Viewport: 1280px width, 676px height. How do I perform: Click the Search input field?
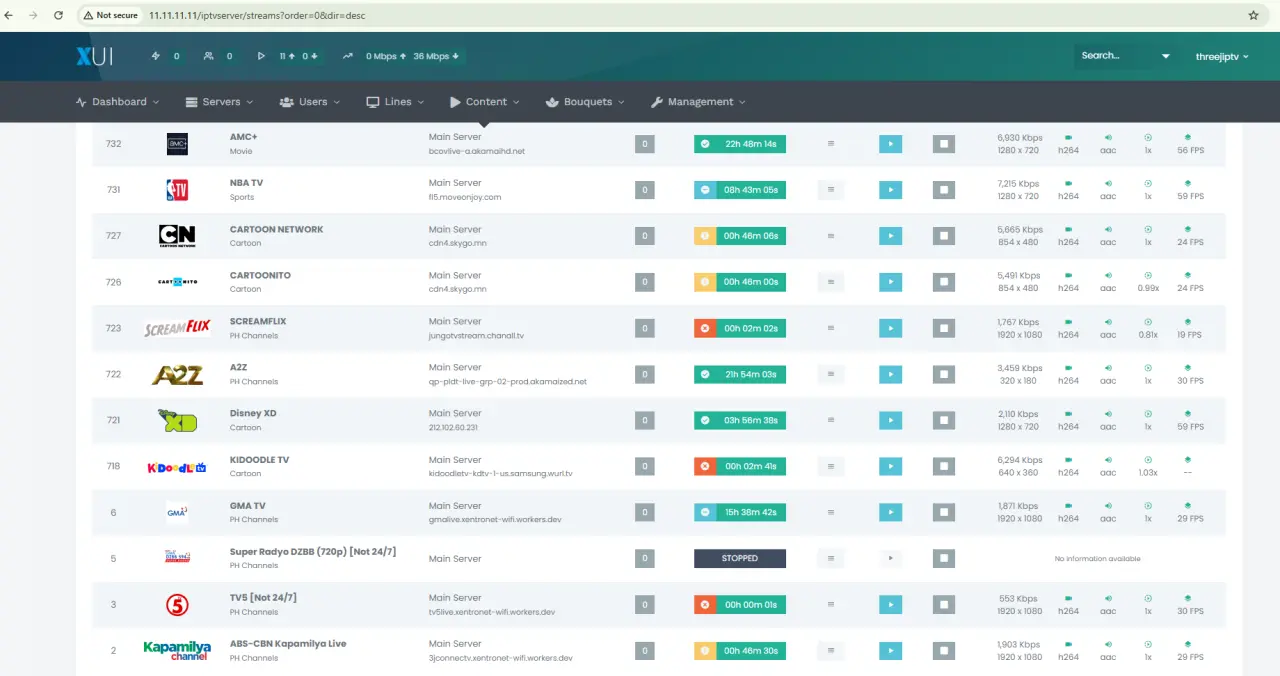[x=1114, y=56]
